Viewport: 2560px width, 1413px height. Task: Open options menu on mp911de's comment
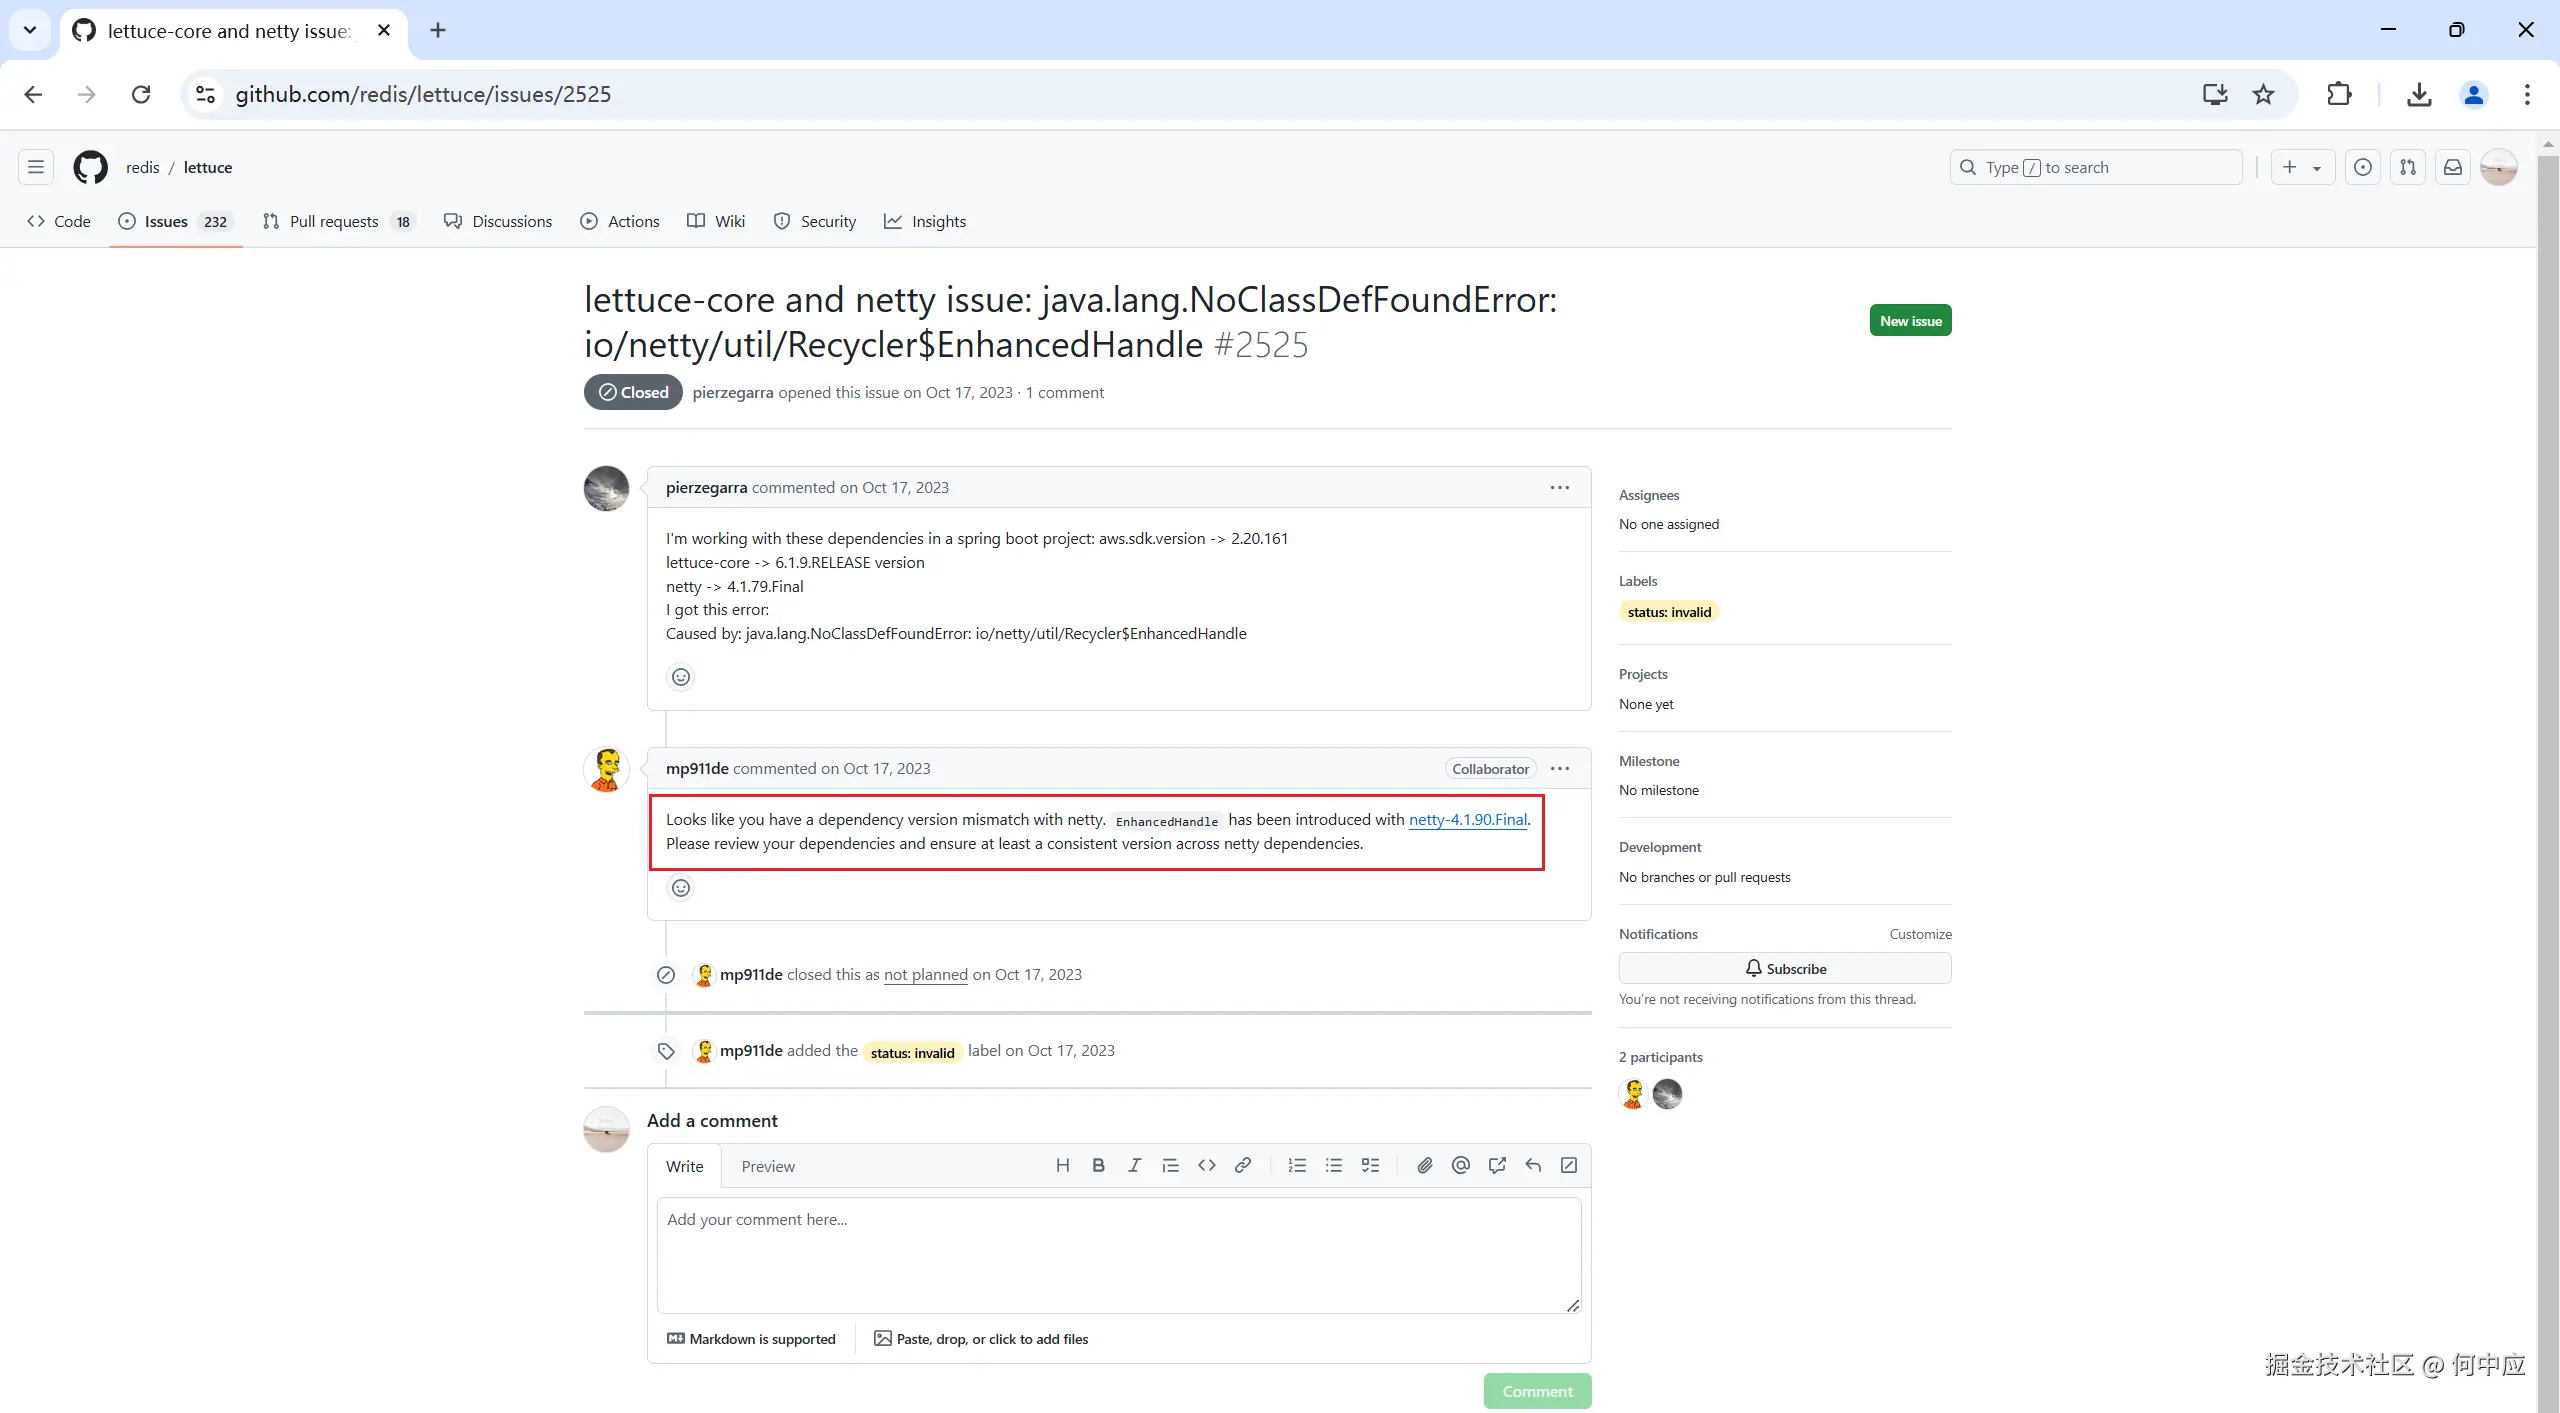click(x=1560, y=769)
